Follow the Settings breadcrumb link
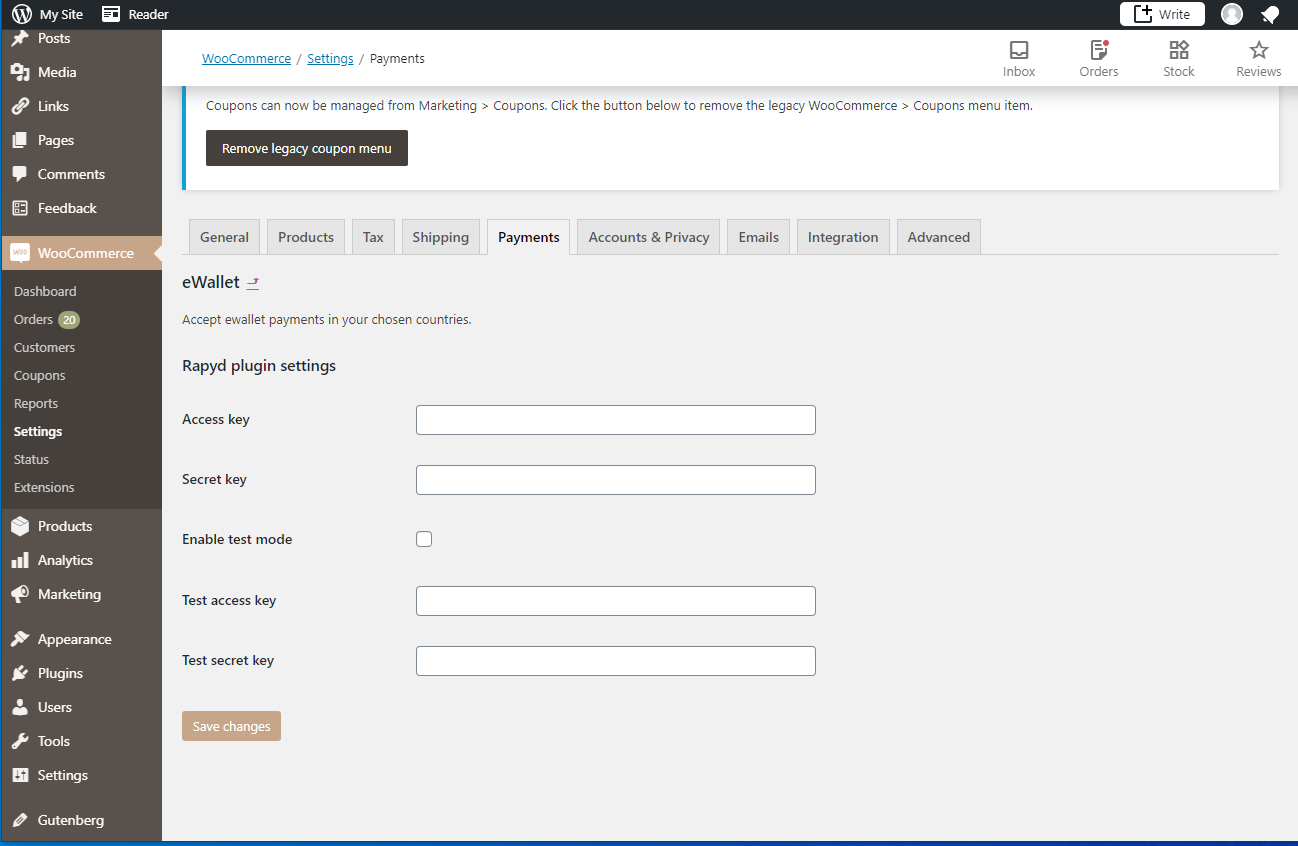1298x846 pixels. click(x=330, y=59)
